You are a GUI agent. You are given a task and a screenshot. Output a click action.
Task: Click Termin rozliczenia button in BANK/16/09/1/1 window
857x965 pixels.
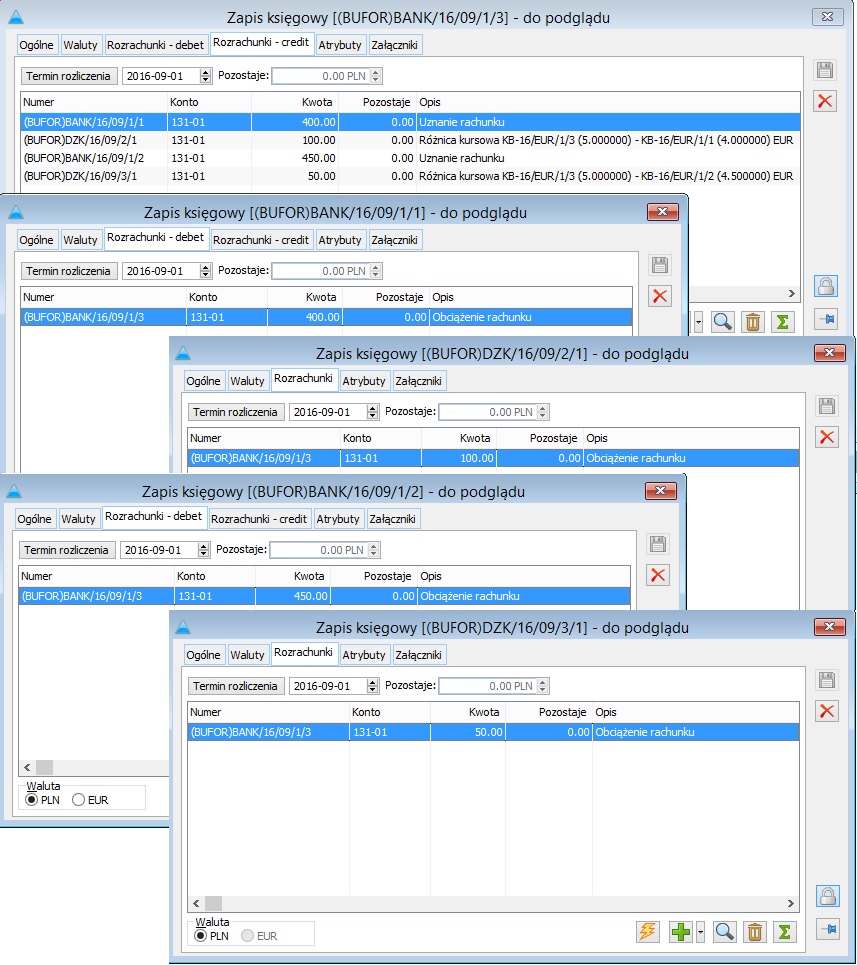coord(68,271)
